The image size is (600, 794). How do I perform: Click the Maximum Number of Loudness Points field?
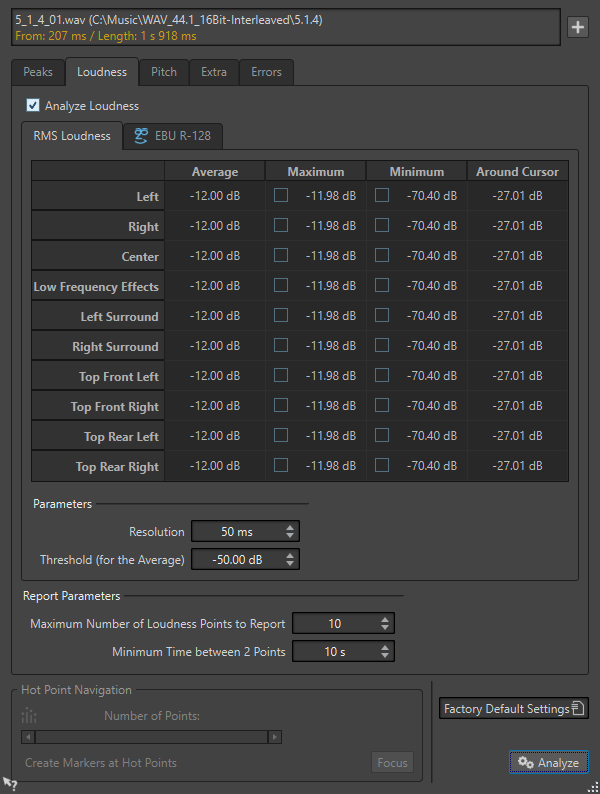coord(334,624)
